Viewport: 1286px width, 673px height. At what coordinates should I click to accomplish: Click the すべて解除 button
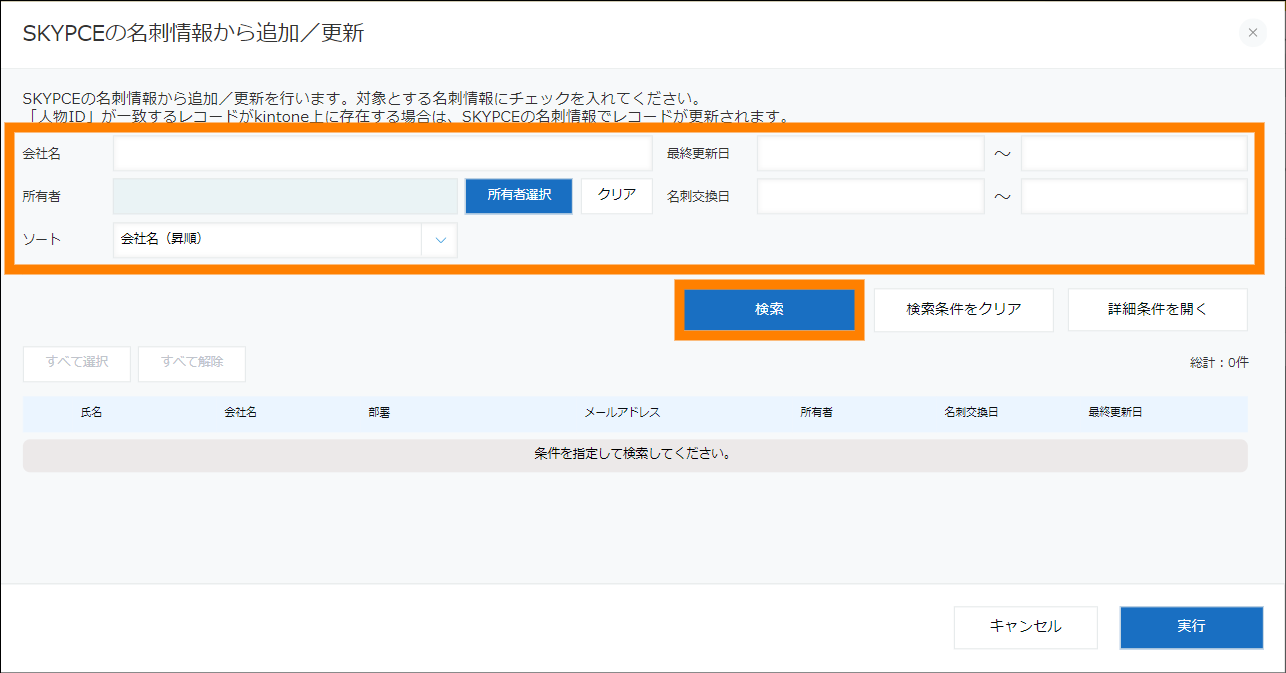(192, 363)
